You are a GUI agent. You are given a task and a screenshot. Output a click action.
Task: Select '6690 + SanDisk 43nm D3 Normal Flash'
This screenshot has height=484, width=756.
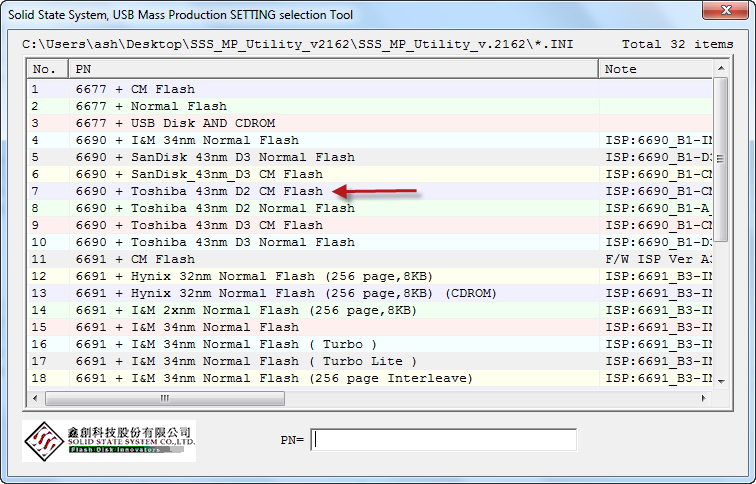coord(370,157)
